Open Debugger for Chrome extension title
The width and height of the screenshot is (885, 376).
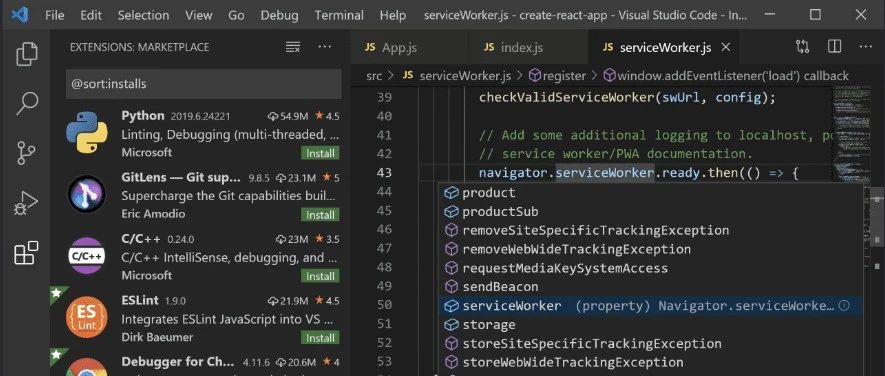click(178, 361)
